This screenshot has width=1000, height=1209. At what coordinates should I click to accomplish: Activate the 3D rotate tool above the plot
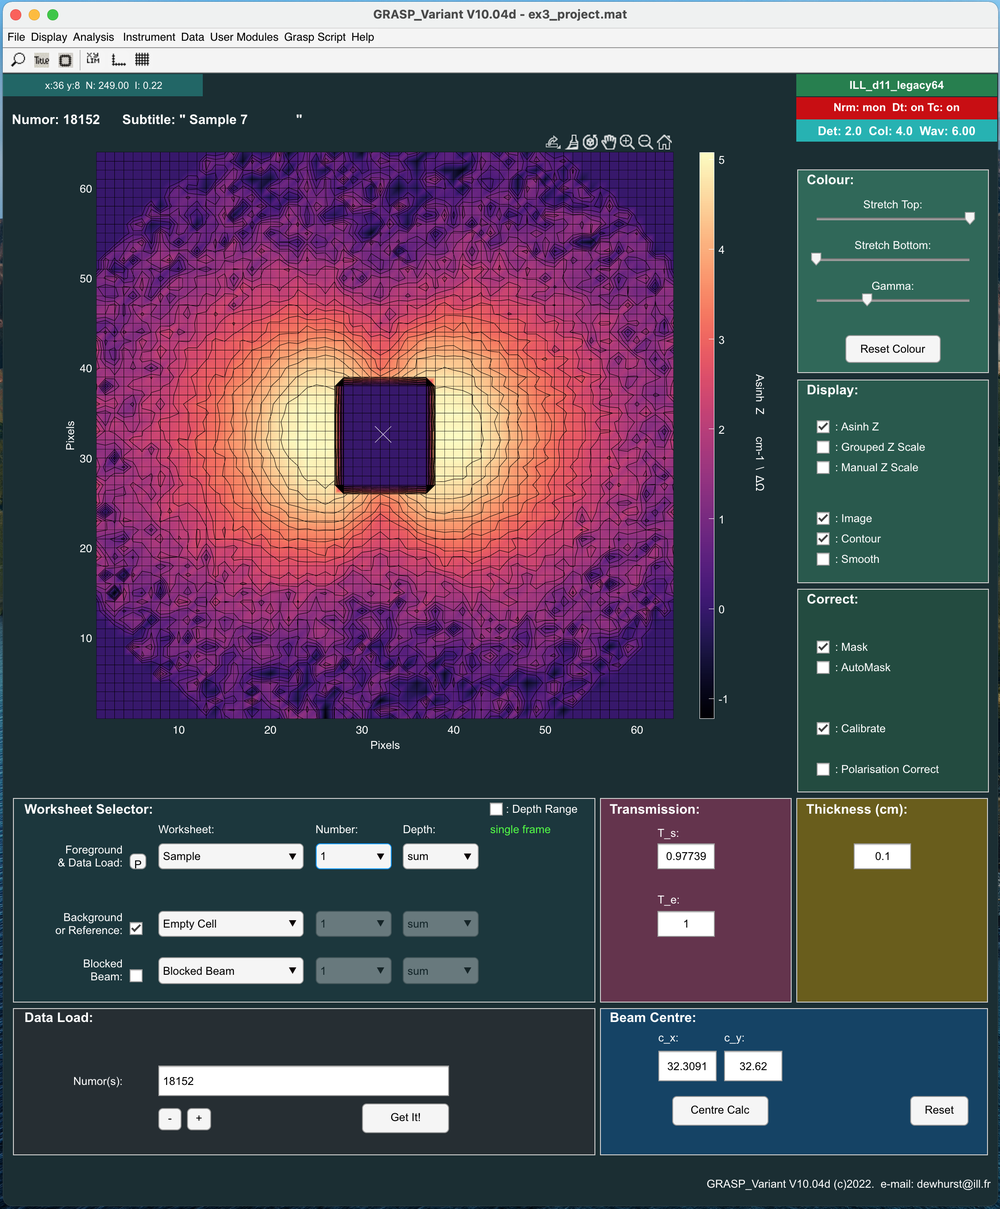(x=590, y=142)
